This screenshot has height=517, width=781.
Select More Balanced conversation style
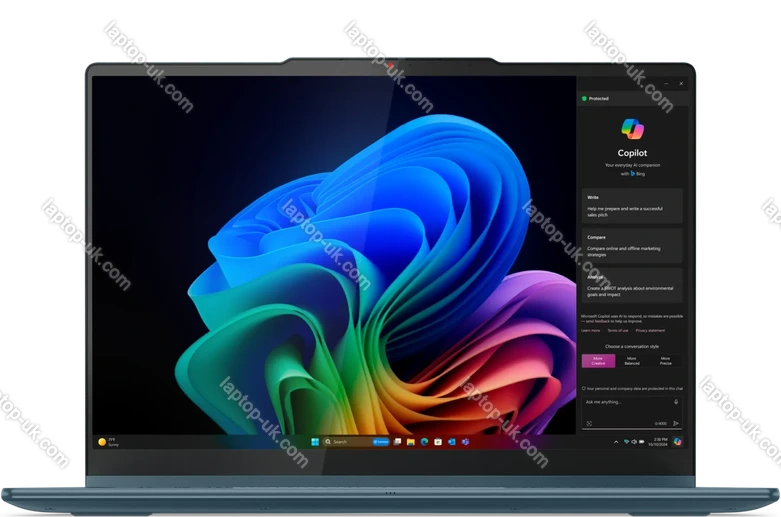(x=631, y=360)
